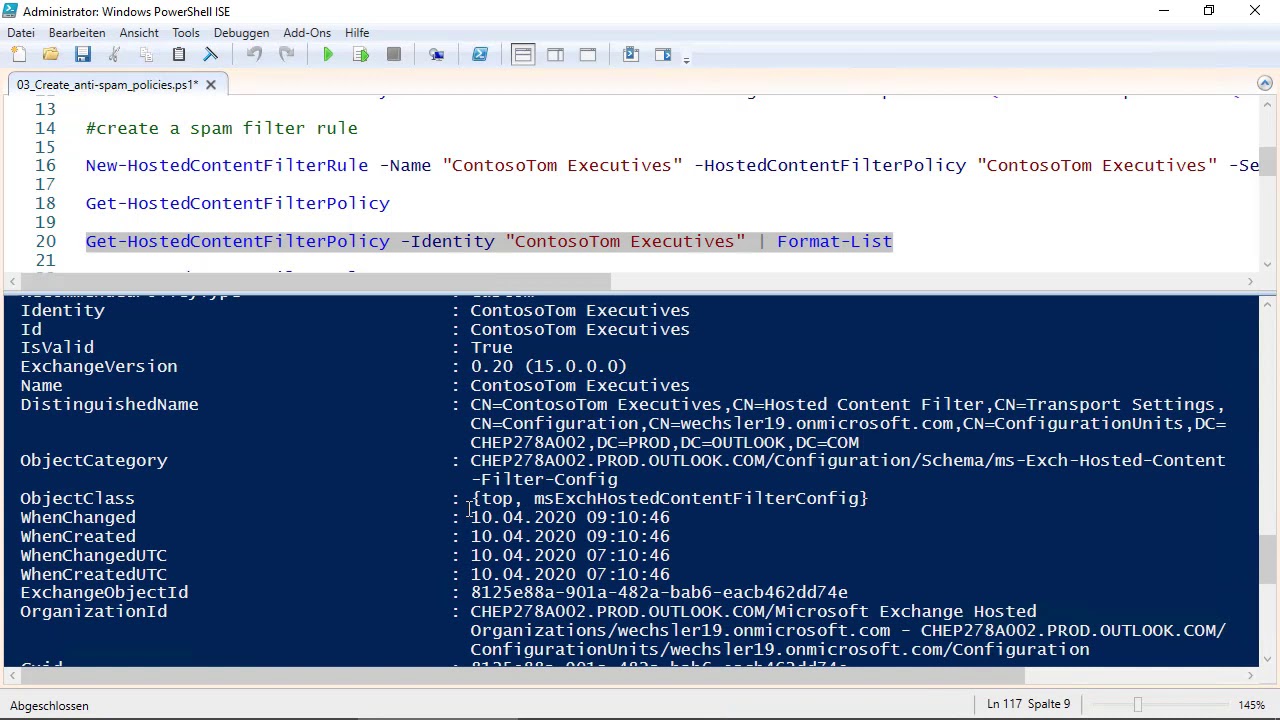Viewport: 1280px width, 720px height.
Task: Expand the toolbar overflow options
Action: 686,59
